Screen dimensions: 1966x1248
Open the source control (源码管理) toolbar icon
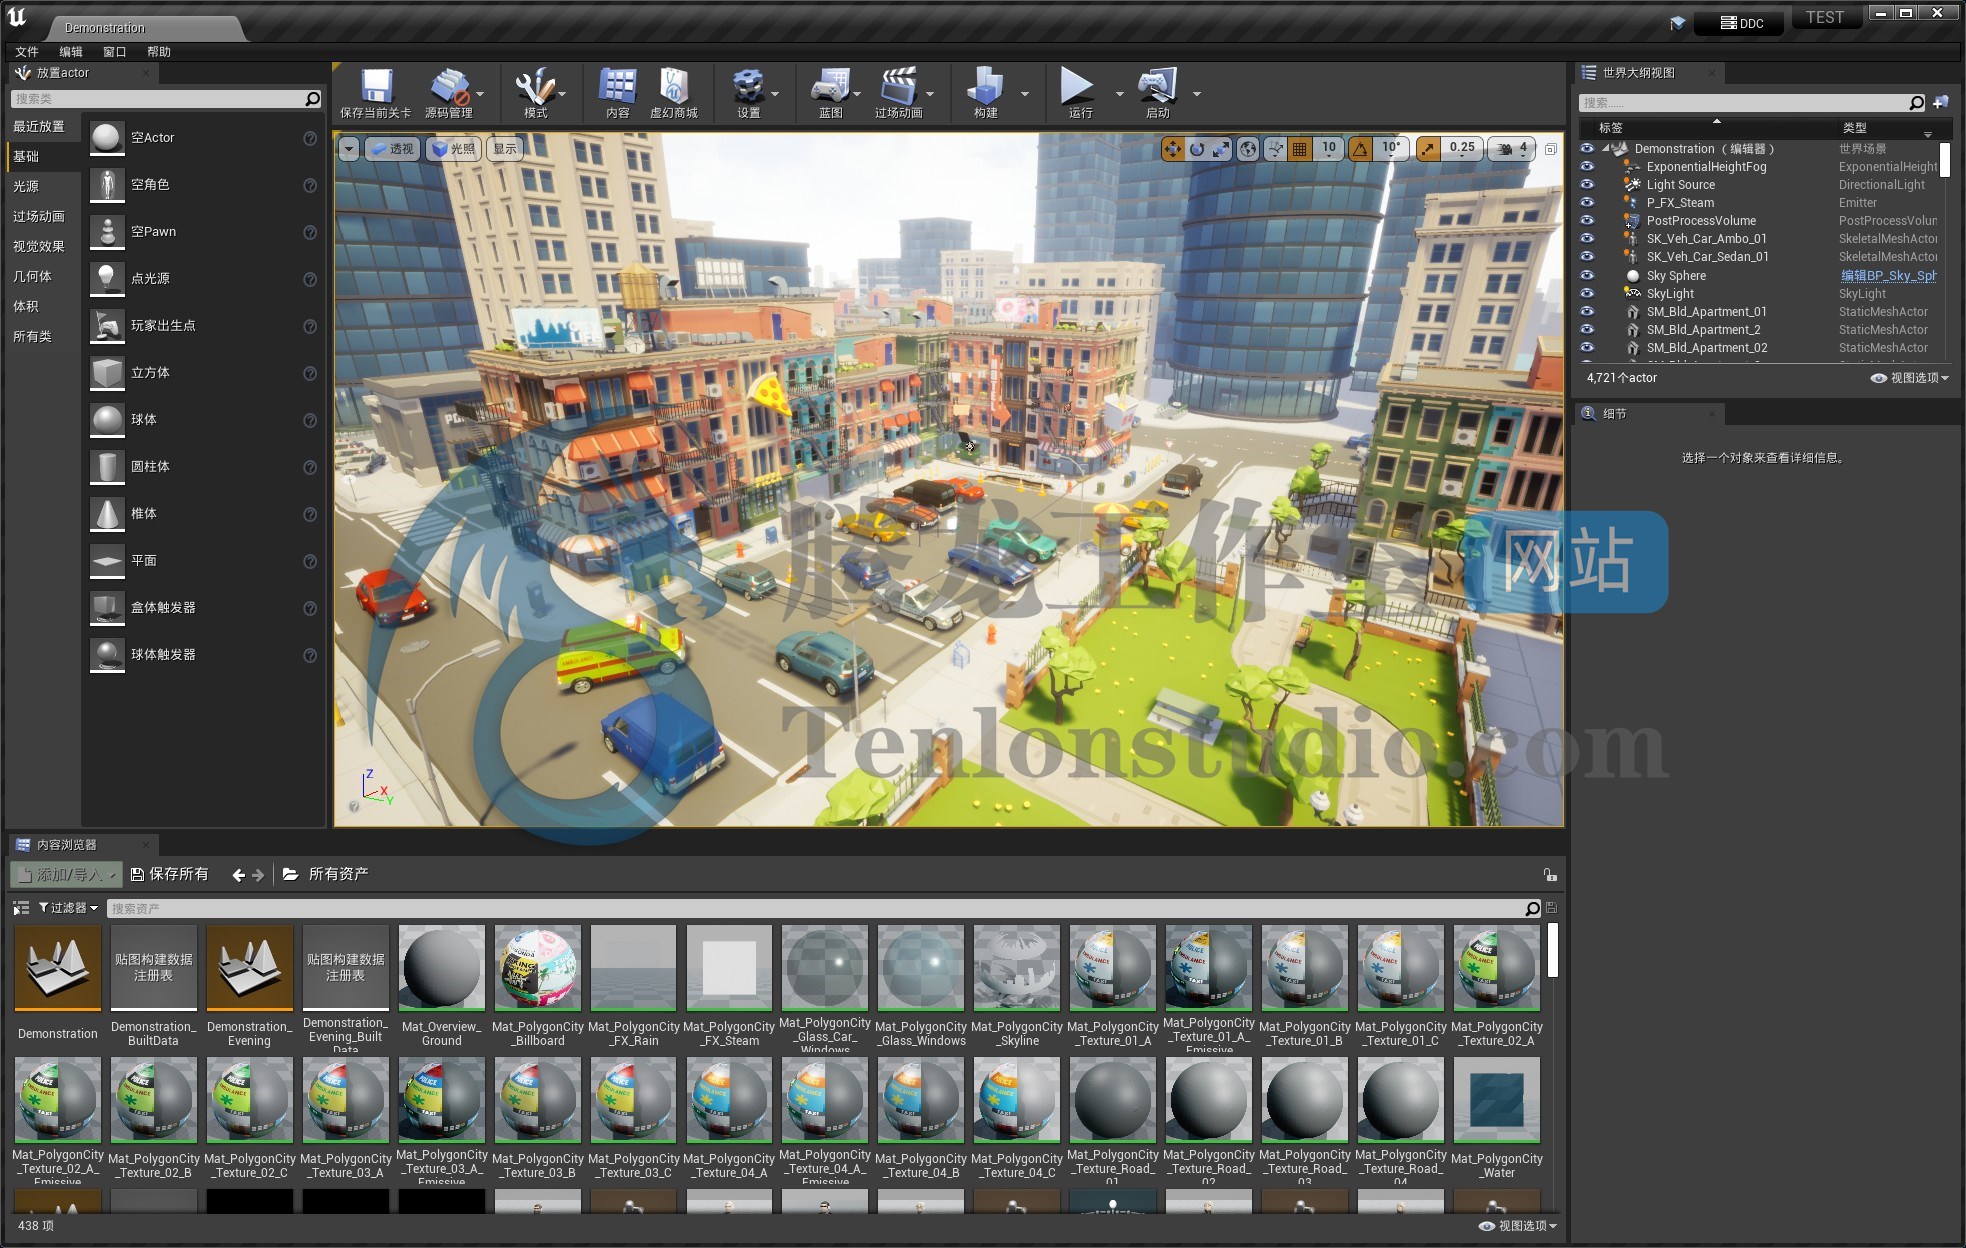point(449,87)
